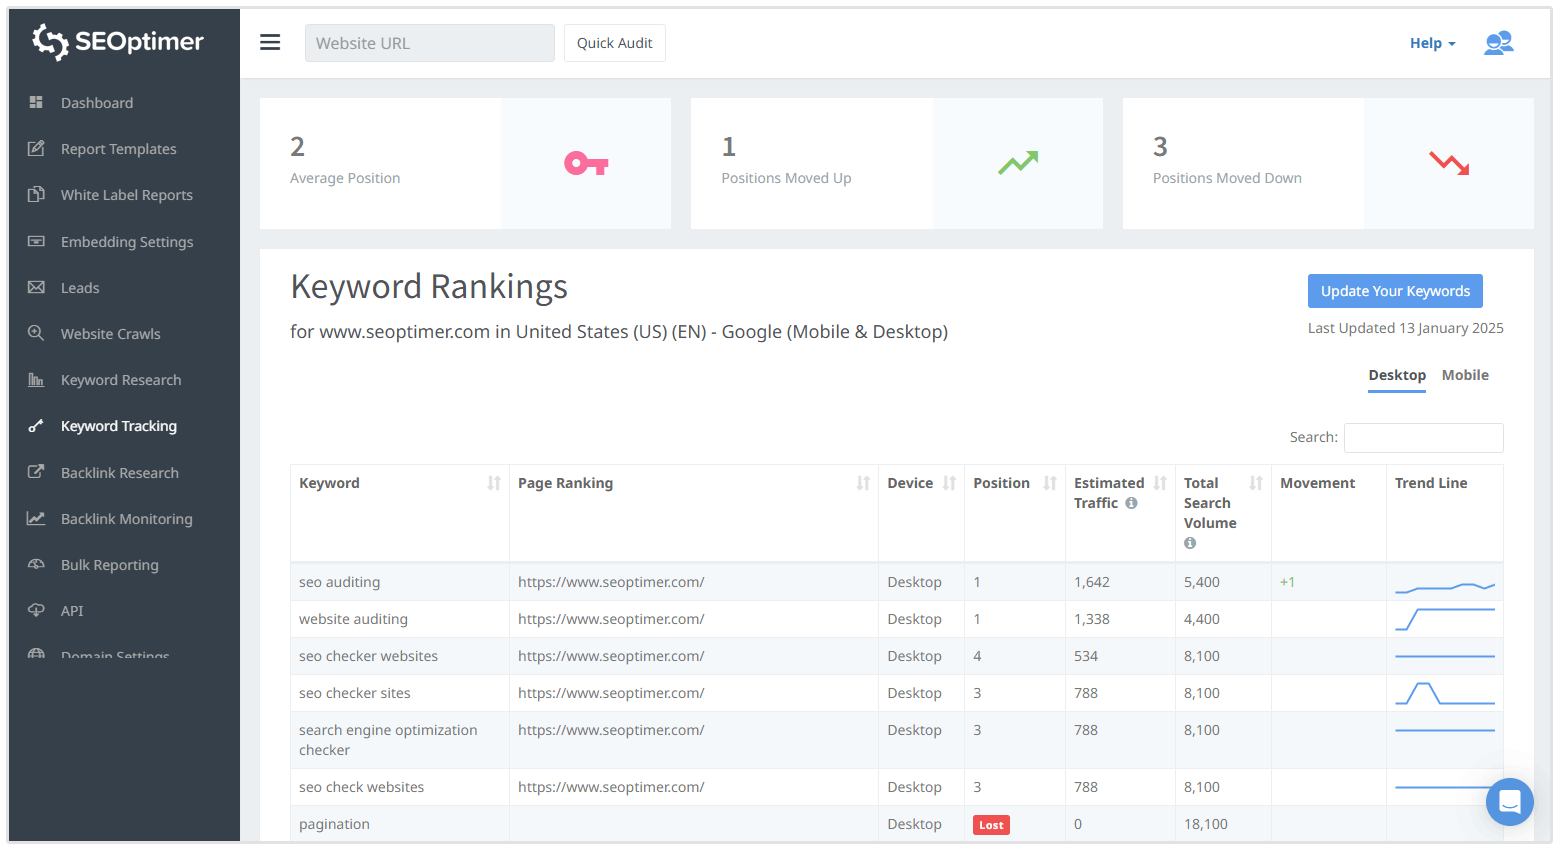The height and width of the screenshot is (850, 1560).
Task: Click the Estimated Traffic info icon
Action: click(1131, 503)
